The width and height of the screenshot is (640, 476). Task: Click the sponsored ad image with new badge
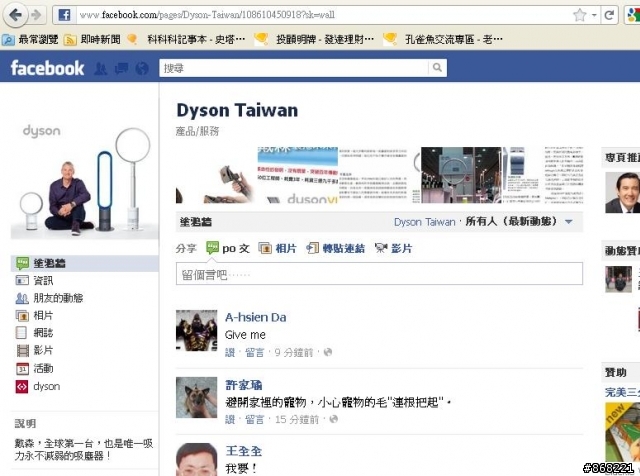coord(622,433)
